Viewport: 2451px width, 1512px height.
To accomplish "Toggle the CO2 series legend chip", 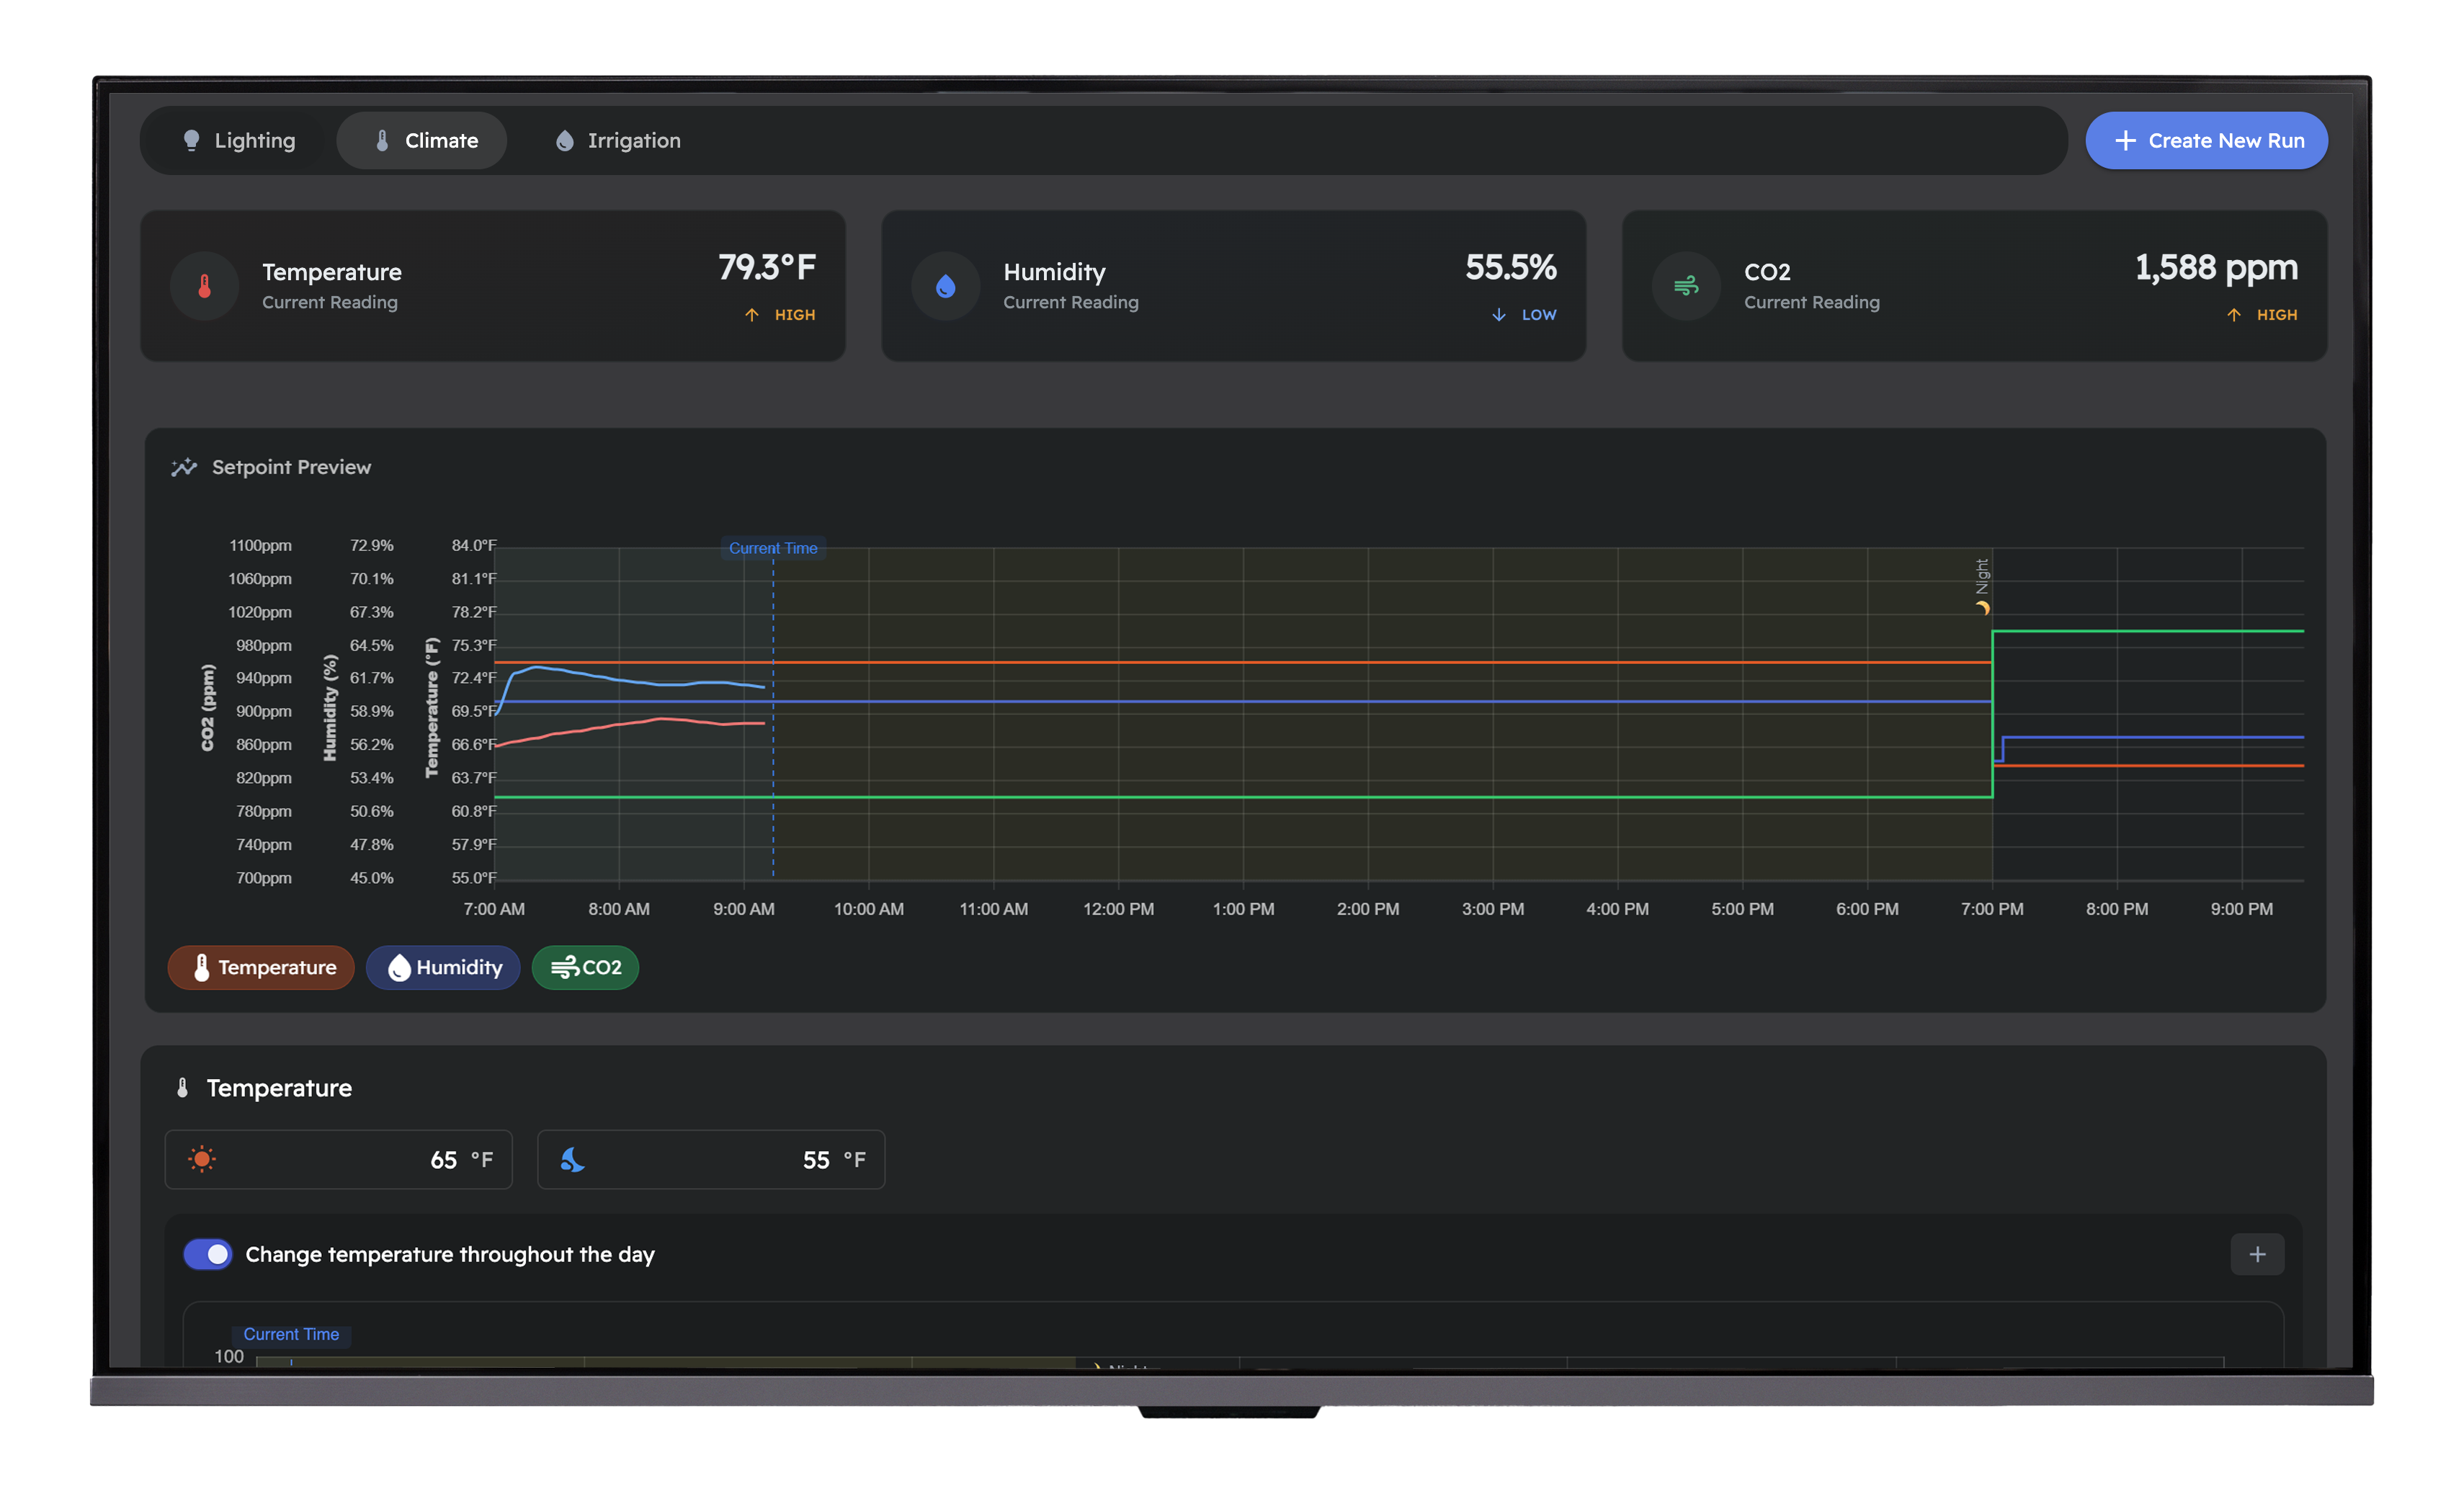I will (x=585, y=967).
